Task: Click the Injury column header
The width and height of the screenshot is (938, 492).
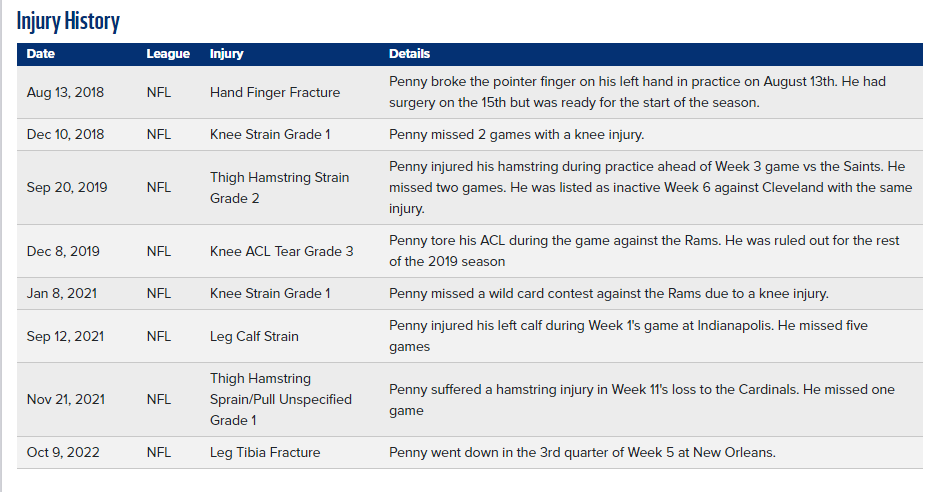Action: [x=227, y=54]
